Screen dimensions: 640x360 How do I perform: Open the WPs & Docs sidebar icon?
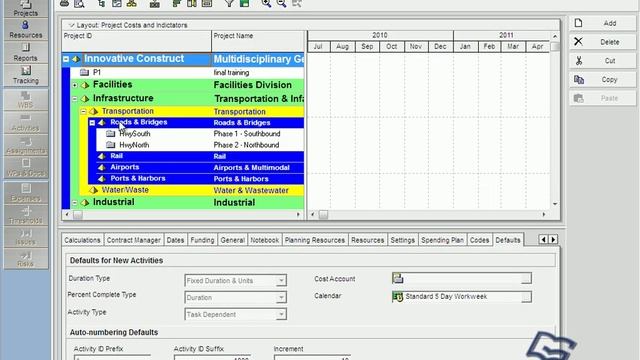click(x=25, y=168)
